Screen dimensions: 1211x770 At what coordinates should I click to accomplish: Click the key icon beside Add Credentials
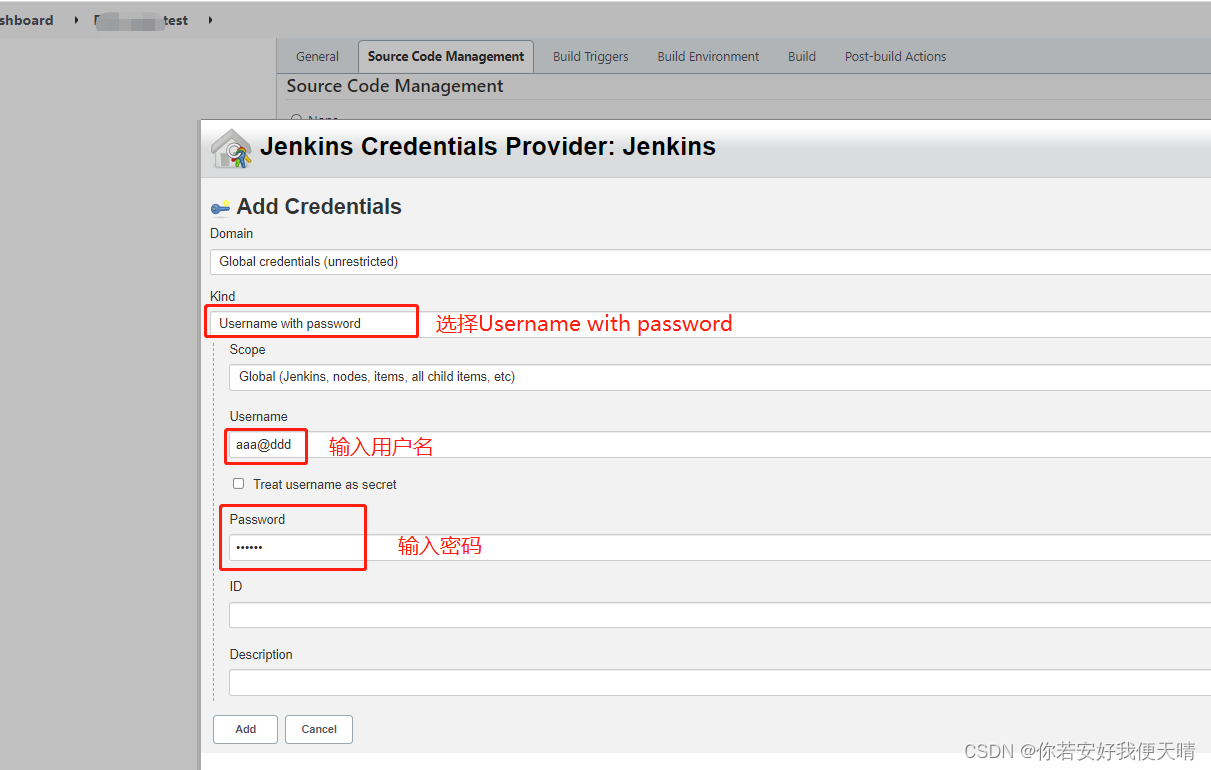220,208
